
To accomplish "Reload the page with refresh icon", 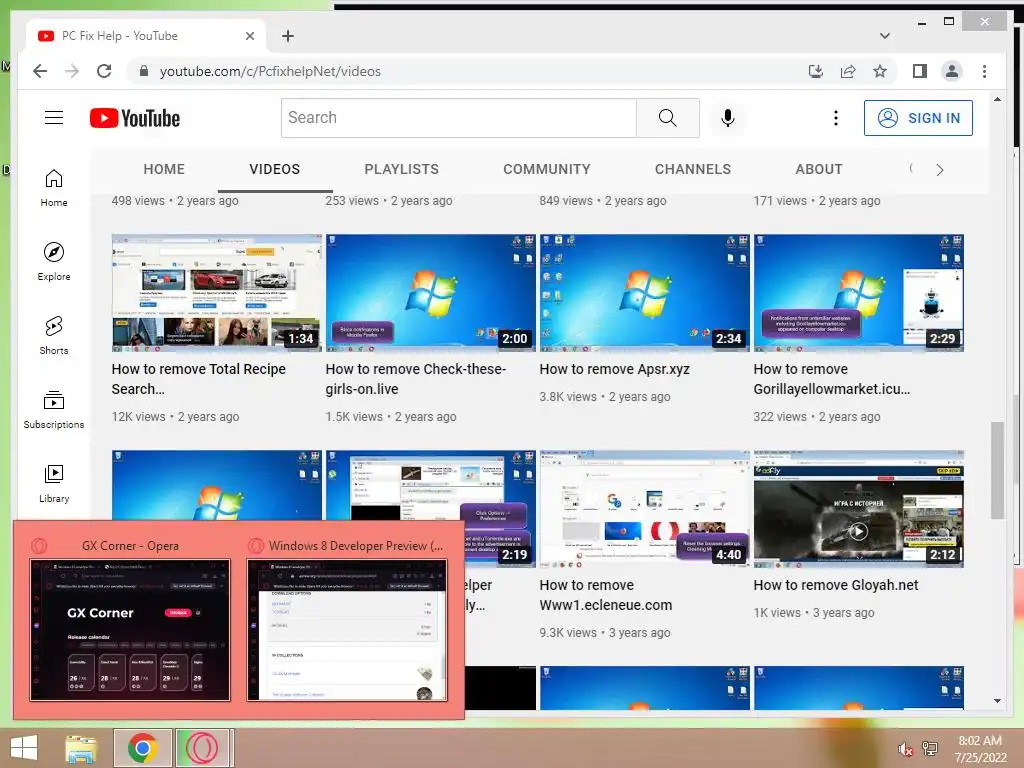I will coord(104,71).
